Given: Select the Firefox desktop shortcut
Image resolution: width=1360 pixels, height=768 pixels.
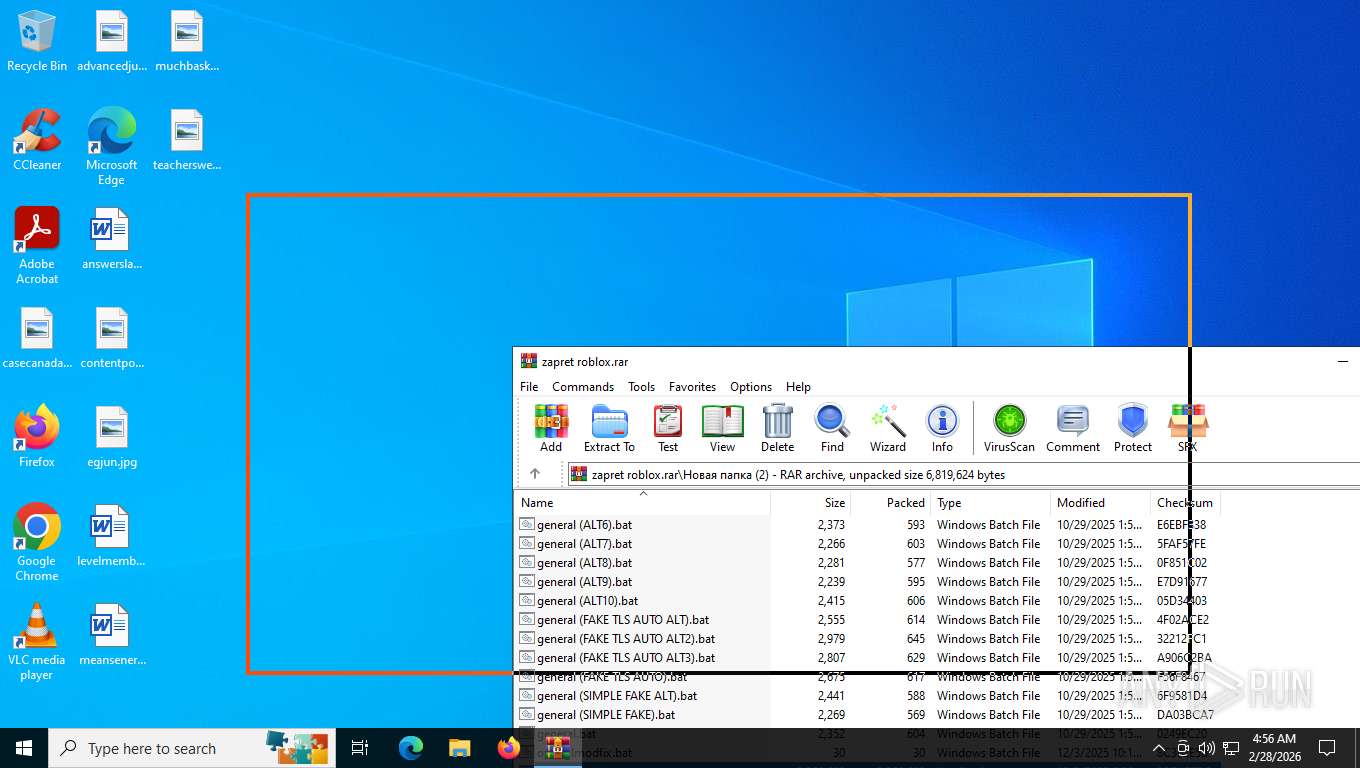Looking at the screenshot, I should [37, 437].
